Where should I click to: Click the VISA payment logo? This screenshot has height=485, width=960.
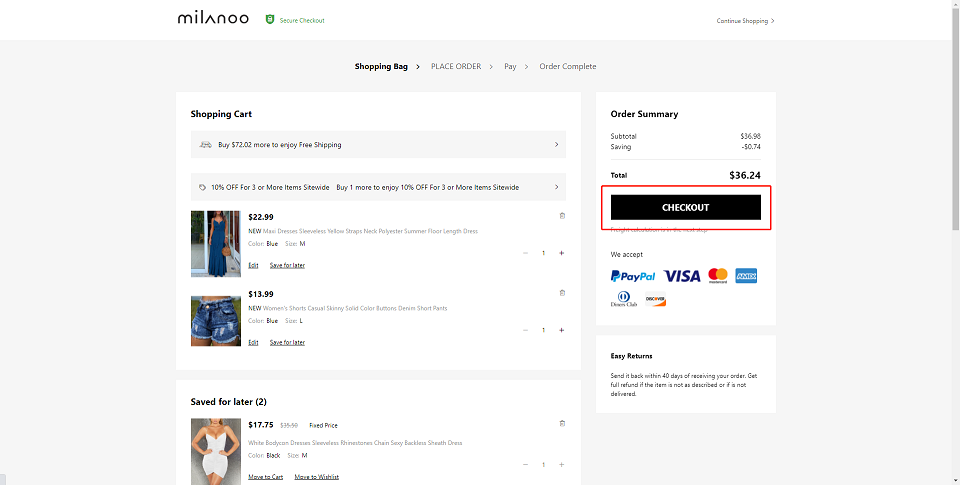(681, 276)
